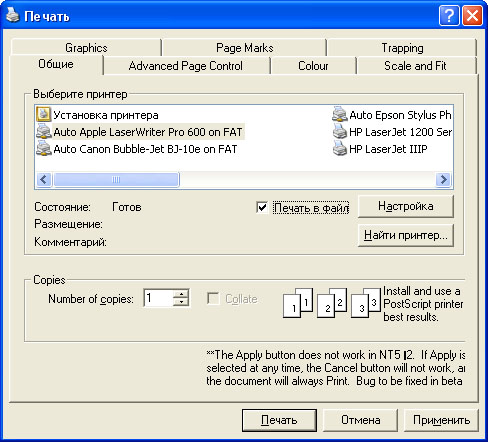The width and height of the screenshot is (488, 442).
Task: Select the Auto Epson Stylus printer icon
Action: tap(340, 114)
